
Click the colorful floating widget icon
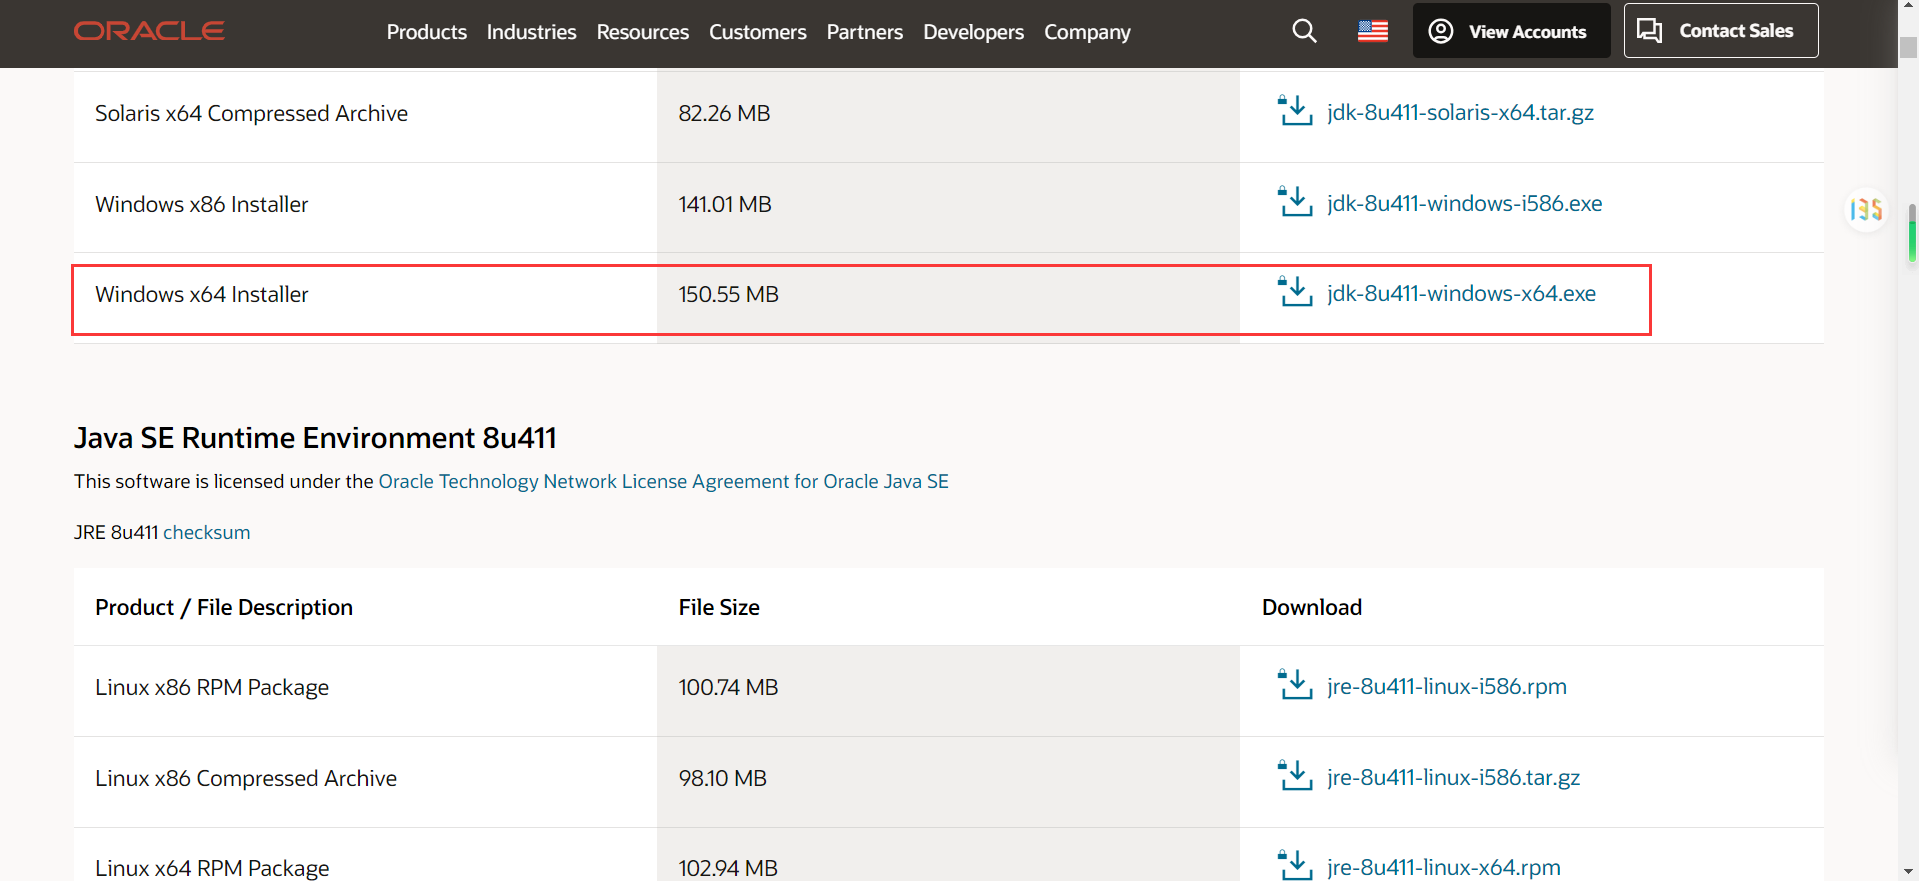click(x=1866, y=210)
